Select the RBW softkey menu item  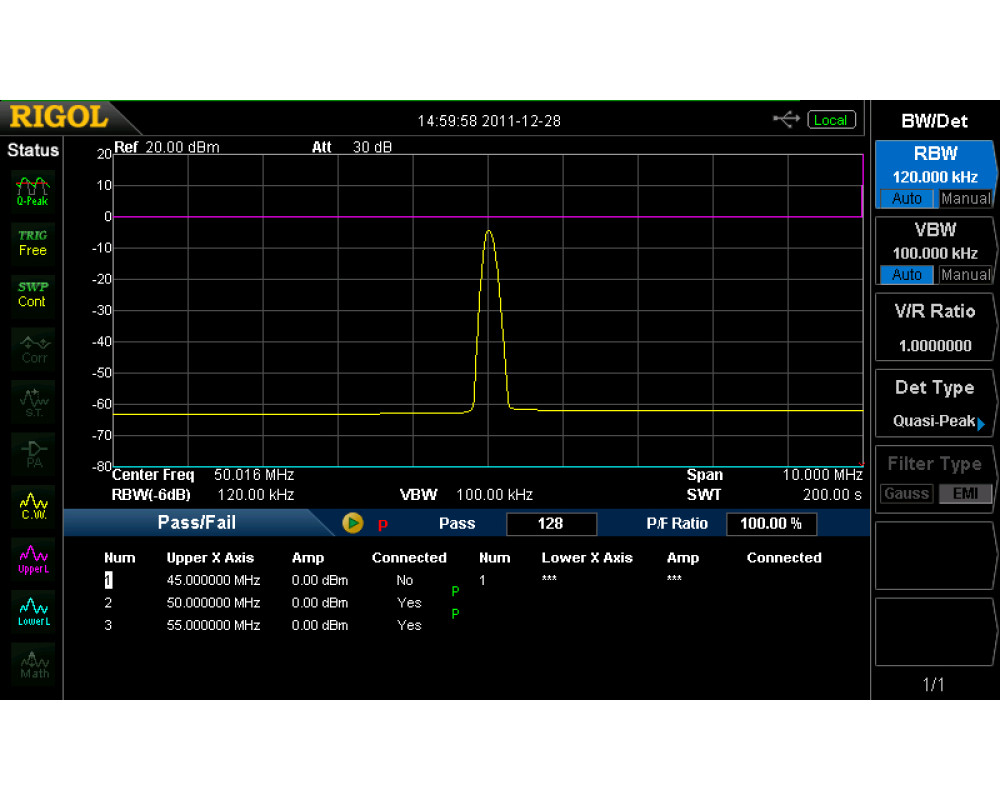[x=935, y=164]
